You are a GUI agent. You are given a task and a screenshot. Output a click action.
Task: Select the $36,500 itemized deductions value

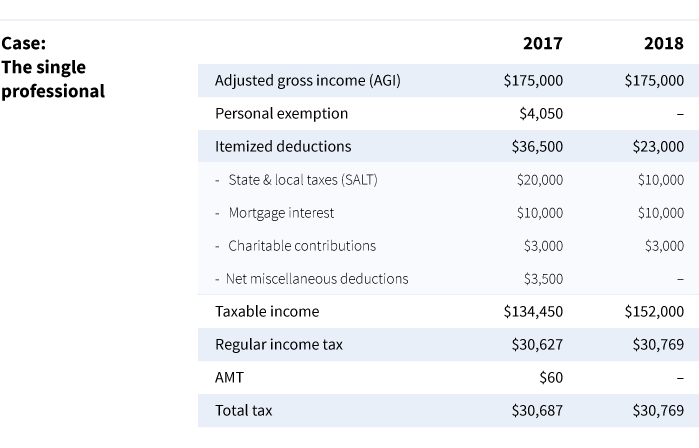tap(537, 147)
